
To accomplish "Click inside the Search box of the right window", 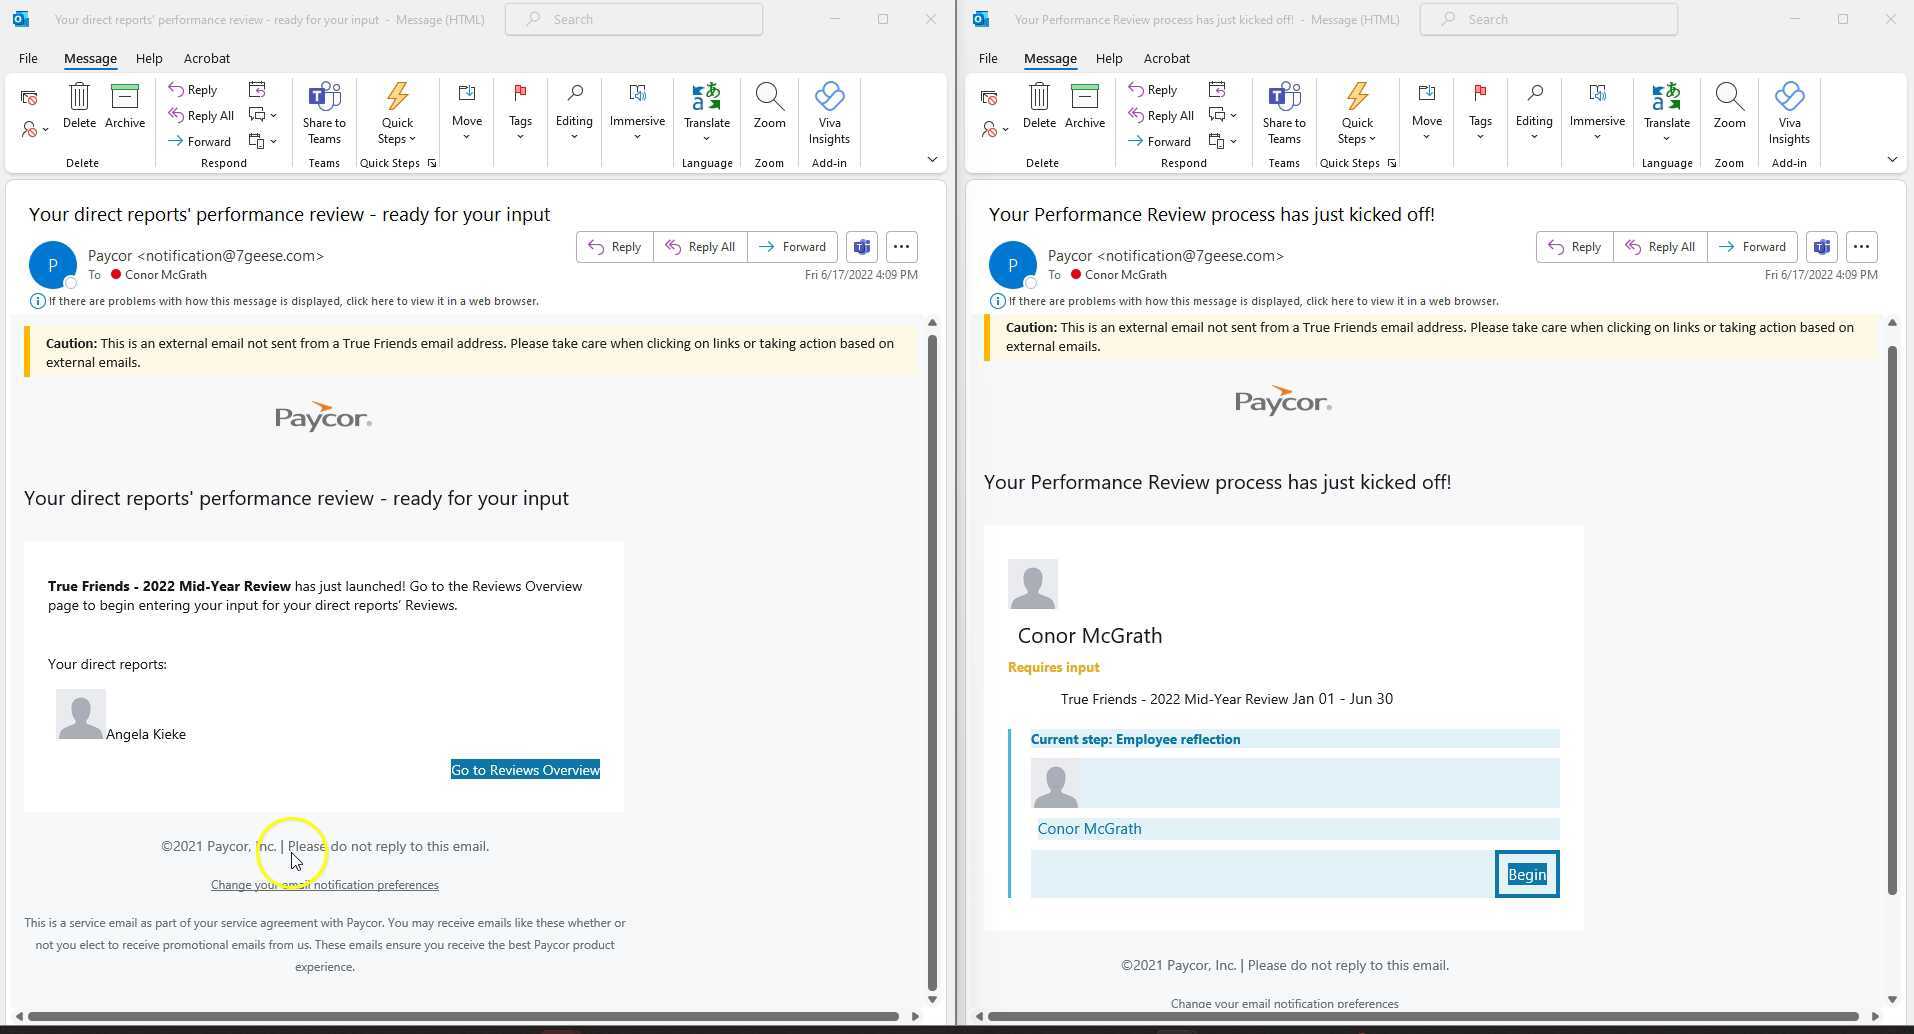I will 1549,19.
